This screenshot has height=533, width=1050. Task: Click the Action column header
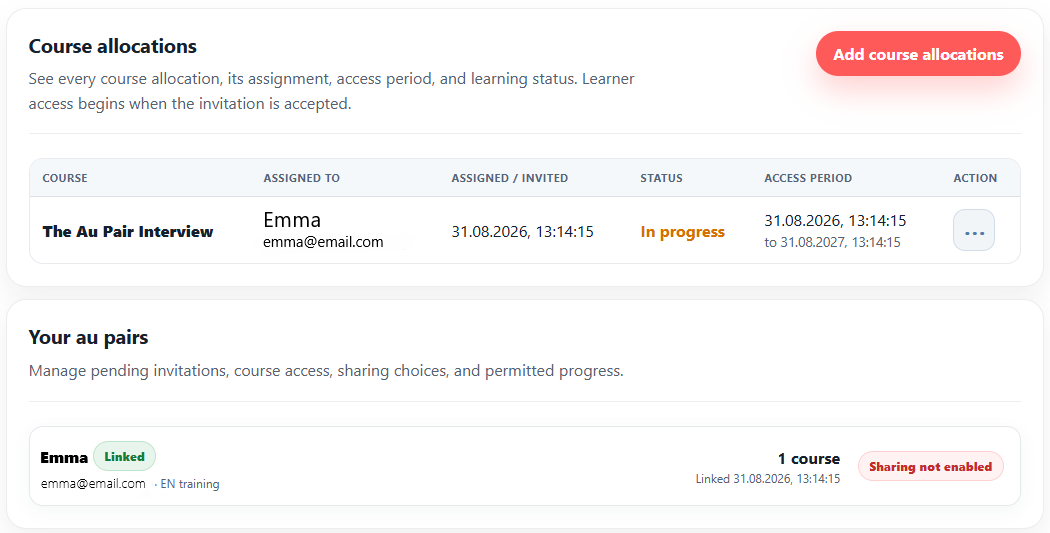click(975, 178)
